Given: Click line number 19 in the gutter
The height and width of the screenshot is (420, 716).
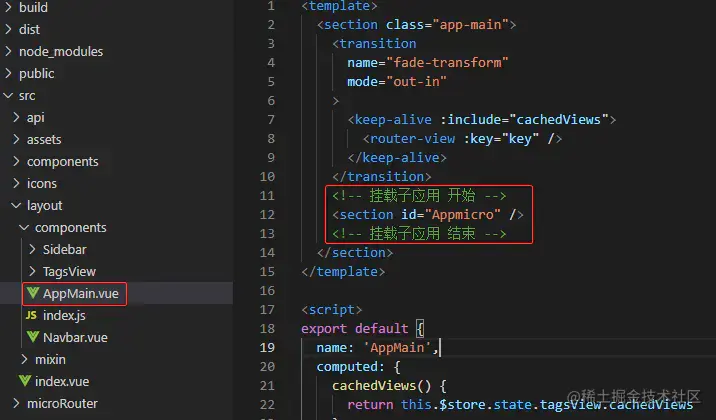Looking at the screenshot, I should [x=267, y=347].
